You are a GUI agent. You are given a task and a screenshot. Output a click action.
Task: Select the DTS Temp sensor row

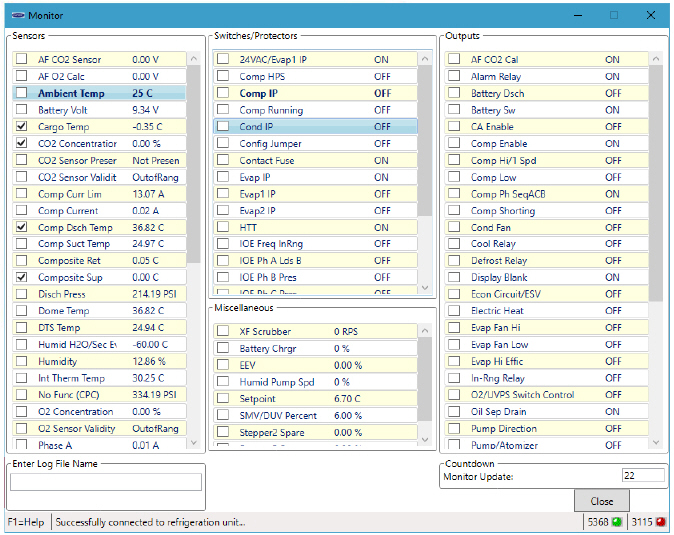(99, 327)
